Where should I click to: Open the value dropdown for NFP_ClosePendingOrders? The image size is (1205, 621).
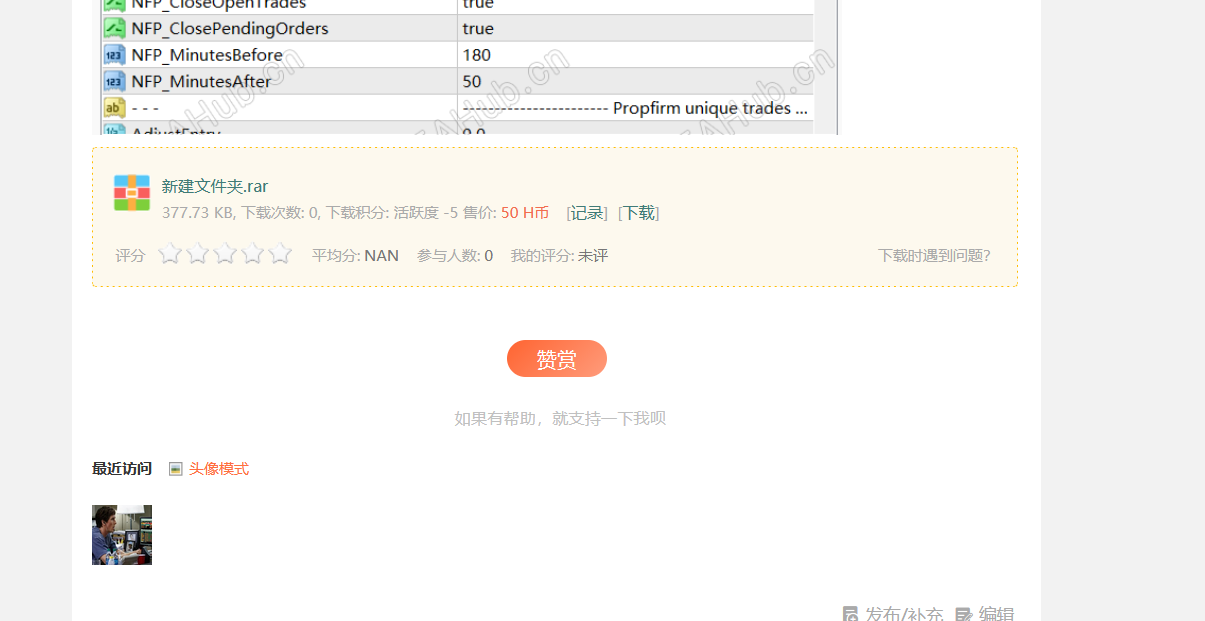tap(477, 28)
